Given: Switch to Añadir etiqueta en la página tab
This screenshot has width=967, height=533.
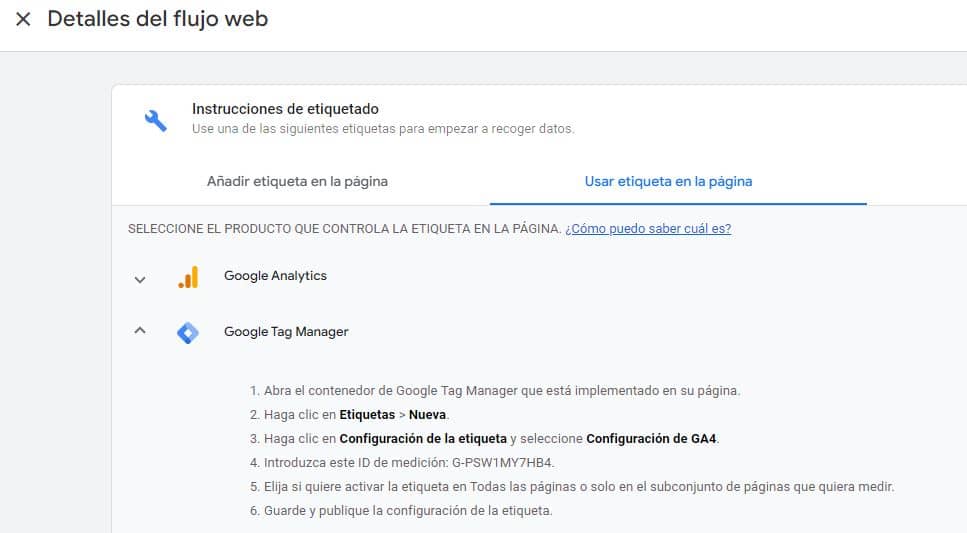Looking at the screenshot, I should point(297,181).
